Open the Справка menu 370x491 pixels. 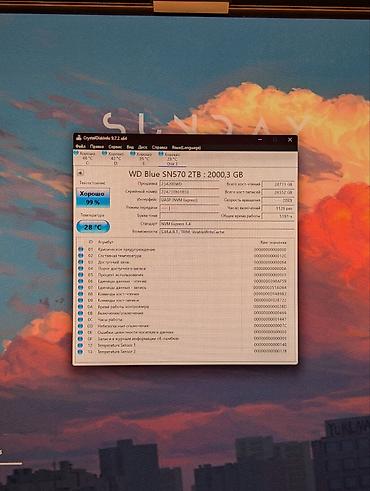[x=160, y=147]
